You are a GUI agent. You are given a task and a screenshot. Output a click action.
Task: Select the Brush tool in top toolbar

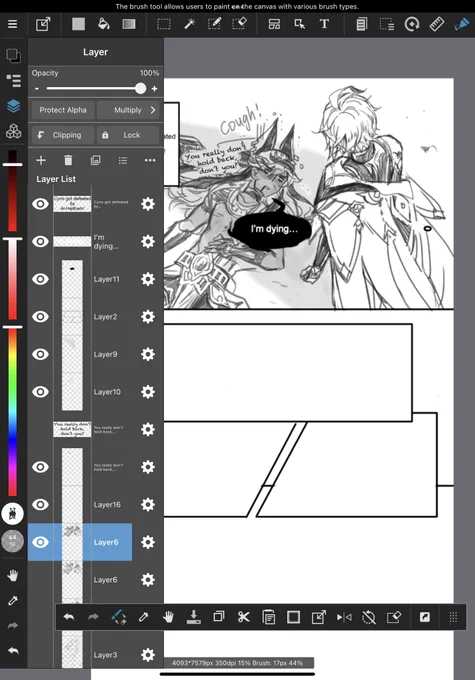click(462, 24)
